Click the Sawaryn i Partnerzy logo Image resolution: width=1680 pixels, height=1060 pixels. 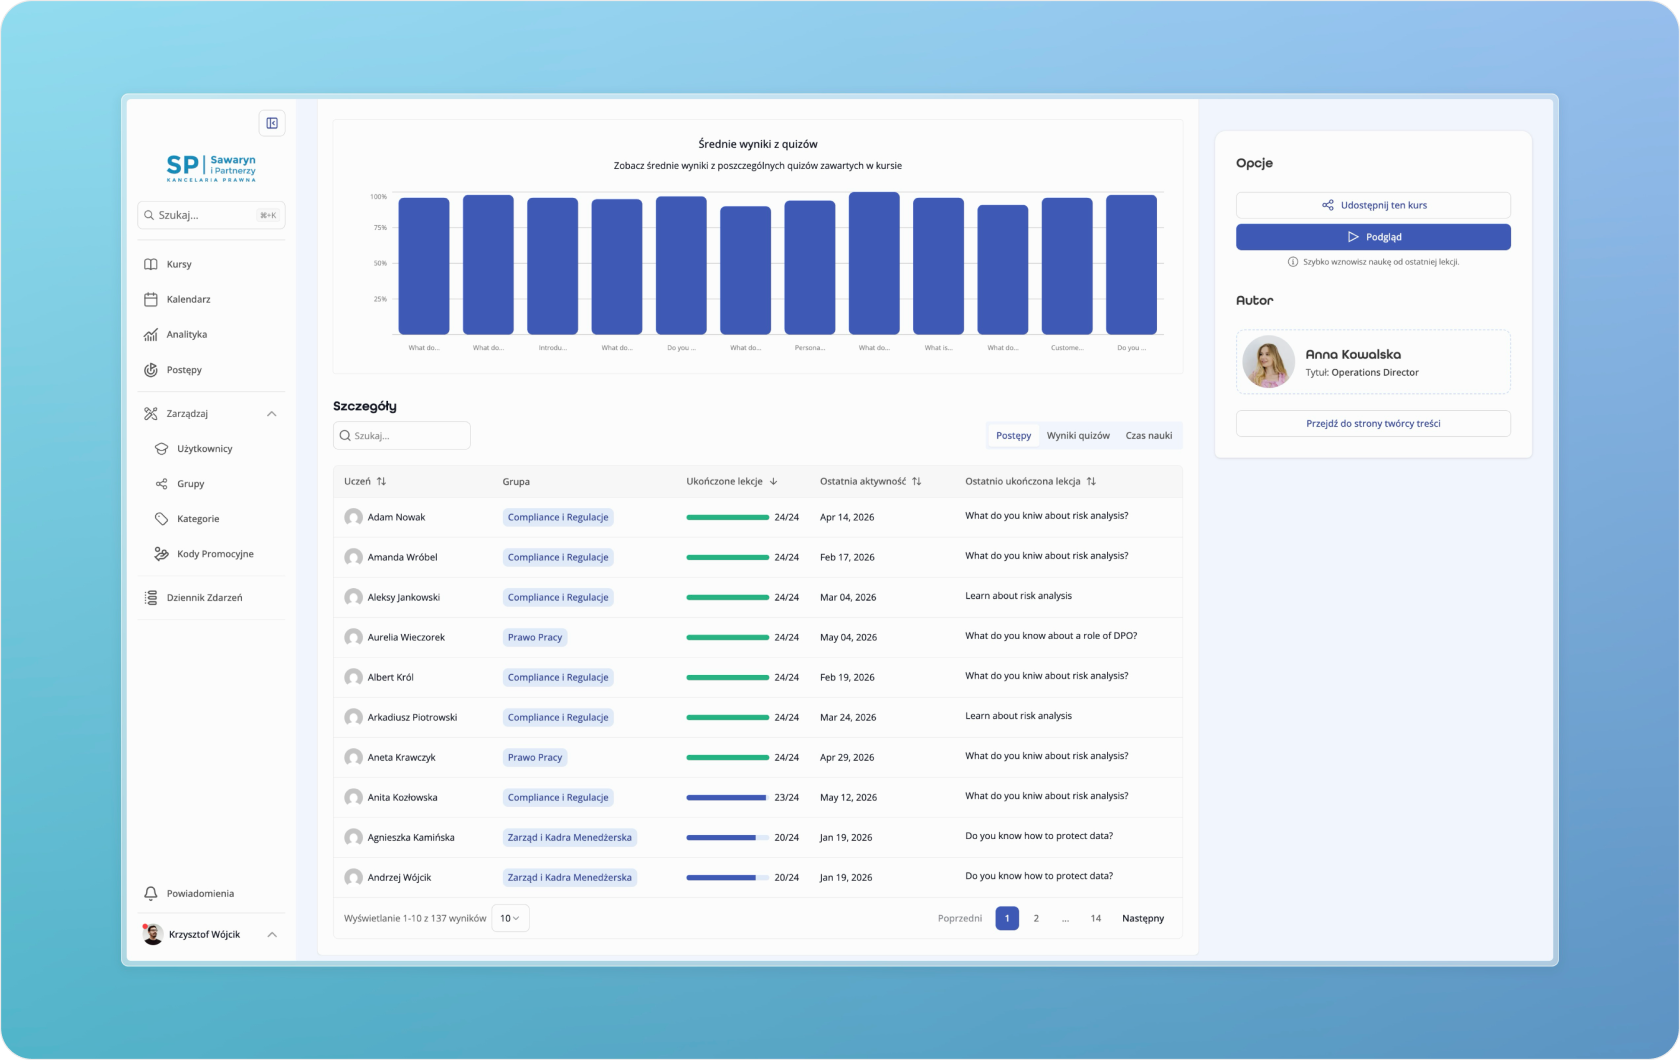pos(211,166)
